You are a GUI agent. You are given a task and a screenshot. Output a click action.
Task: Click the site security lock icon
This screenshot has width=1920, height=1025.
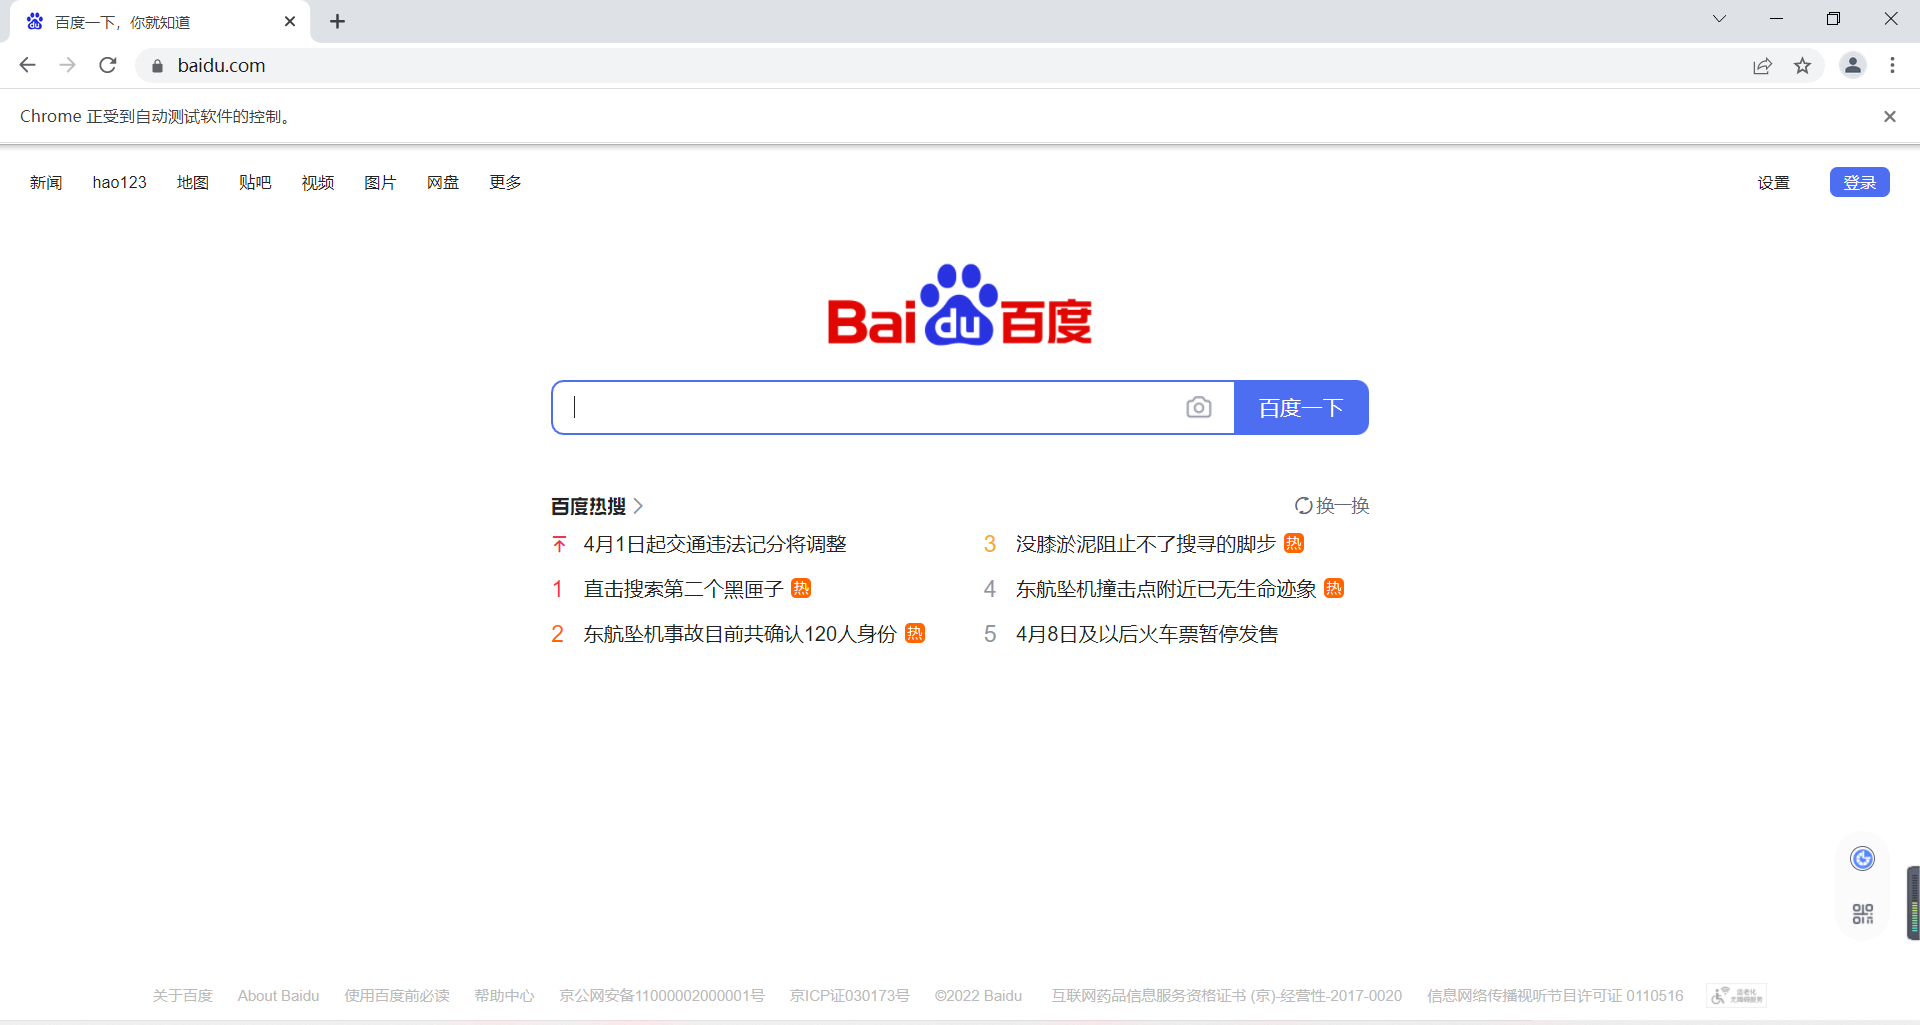[x=156, y=65]
